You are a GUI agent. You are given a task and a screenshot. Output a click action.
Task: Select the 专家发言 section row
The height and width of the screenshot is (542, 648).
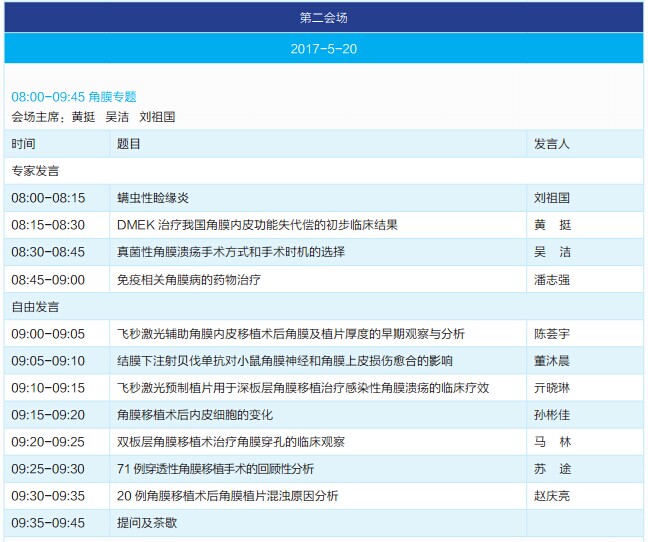35,171
